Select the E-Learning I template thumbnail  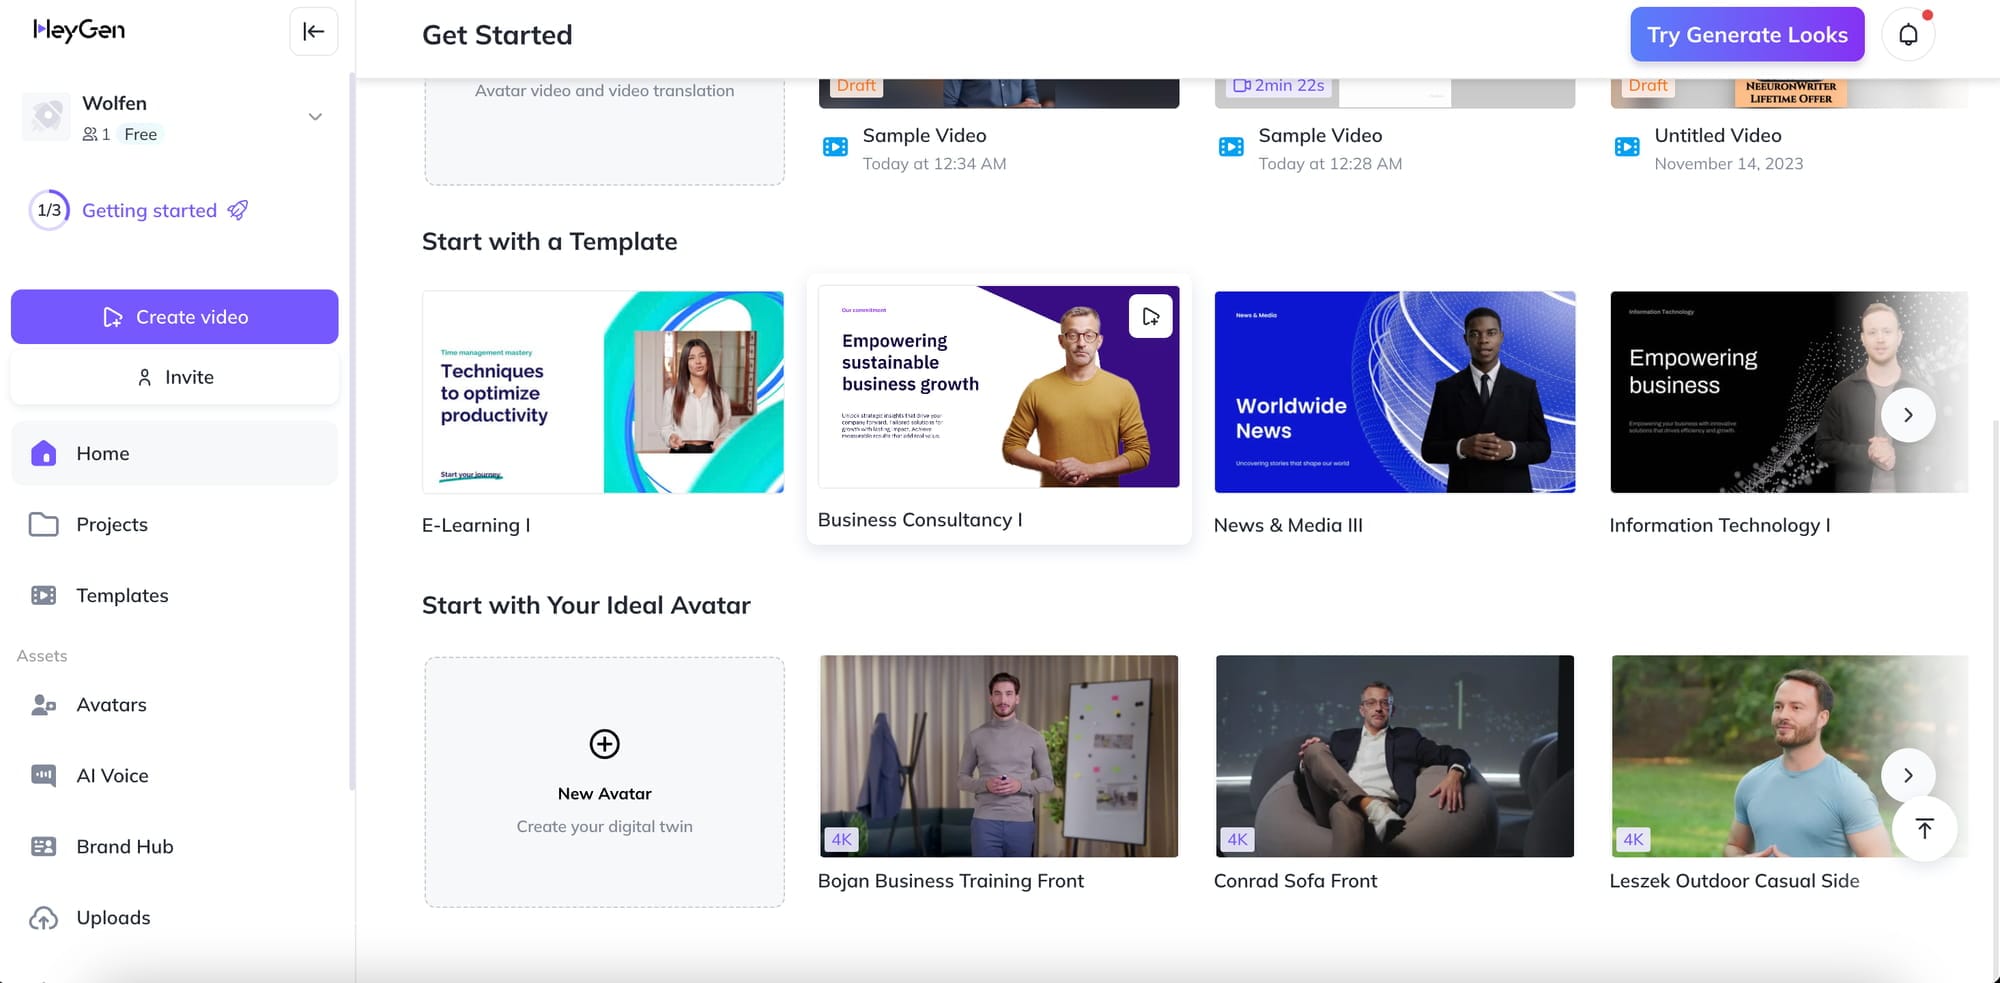coord(603,392)
